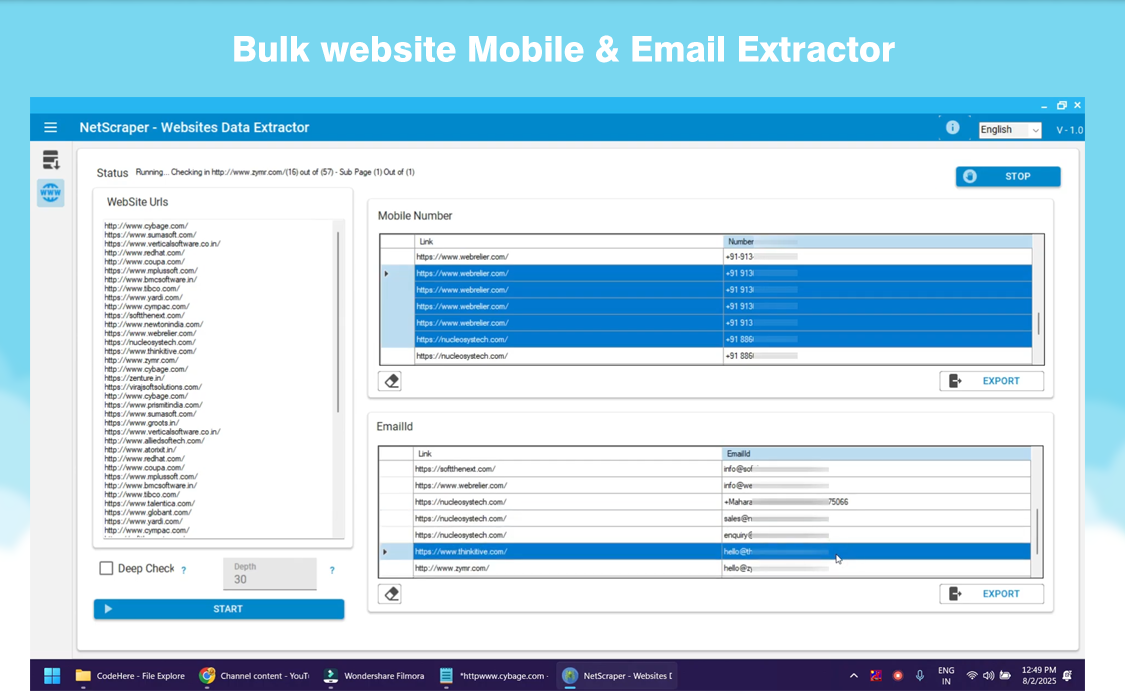Open the volume speaker tray icon
This screenshot has width=1125, height=694.
click(x=988, y=675)
